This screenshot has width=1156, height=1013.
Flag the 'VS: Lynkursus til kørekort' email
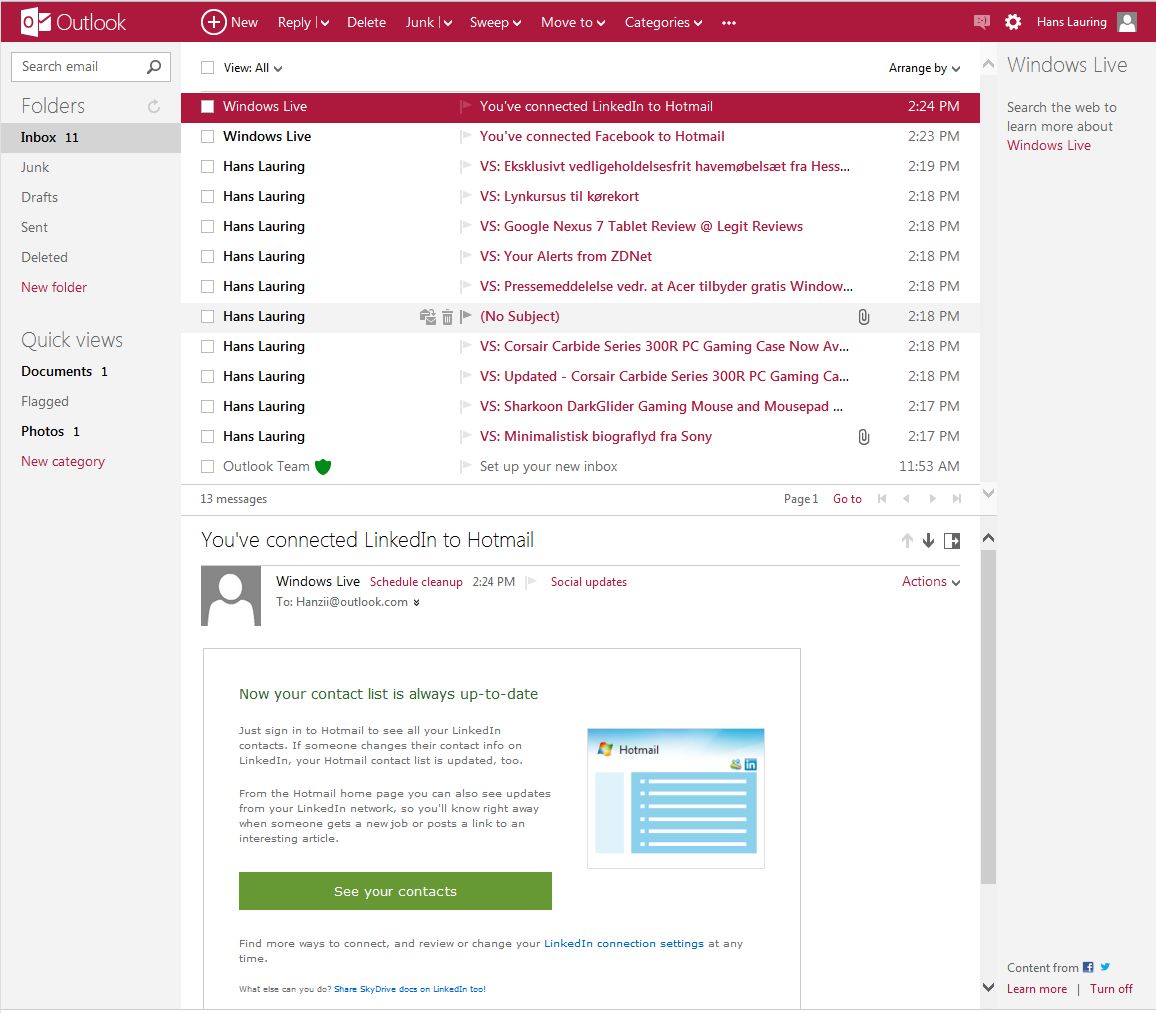pos(465,197)
